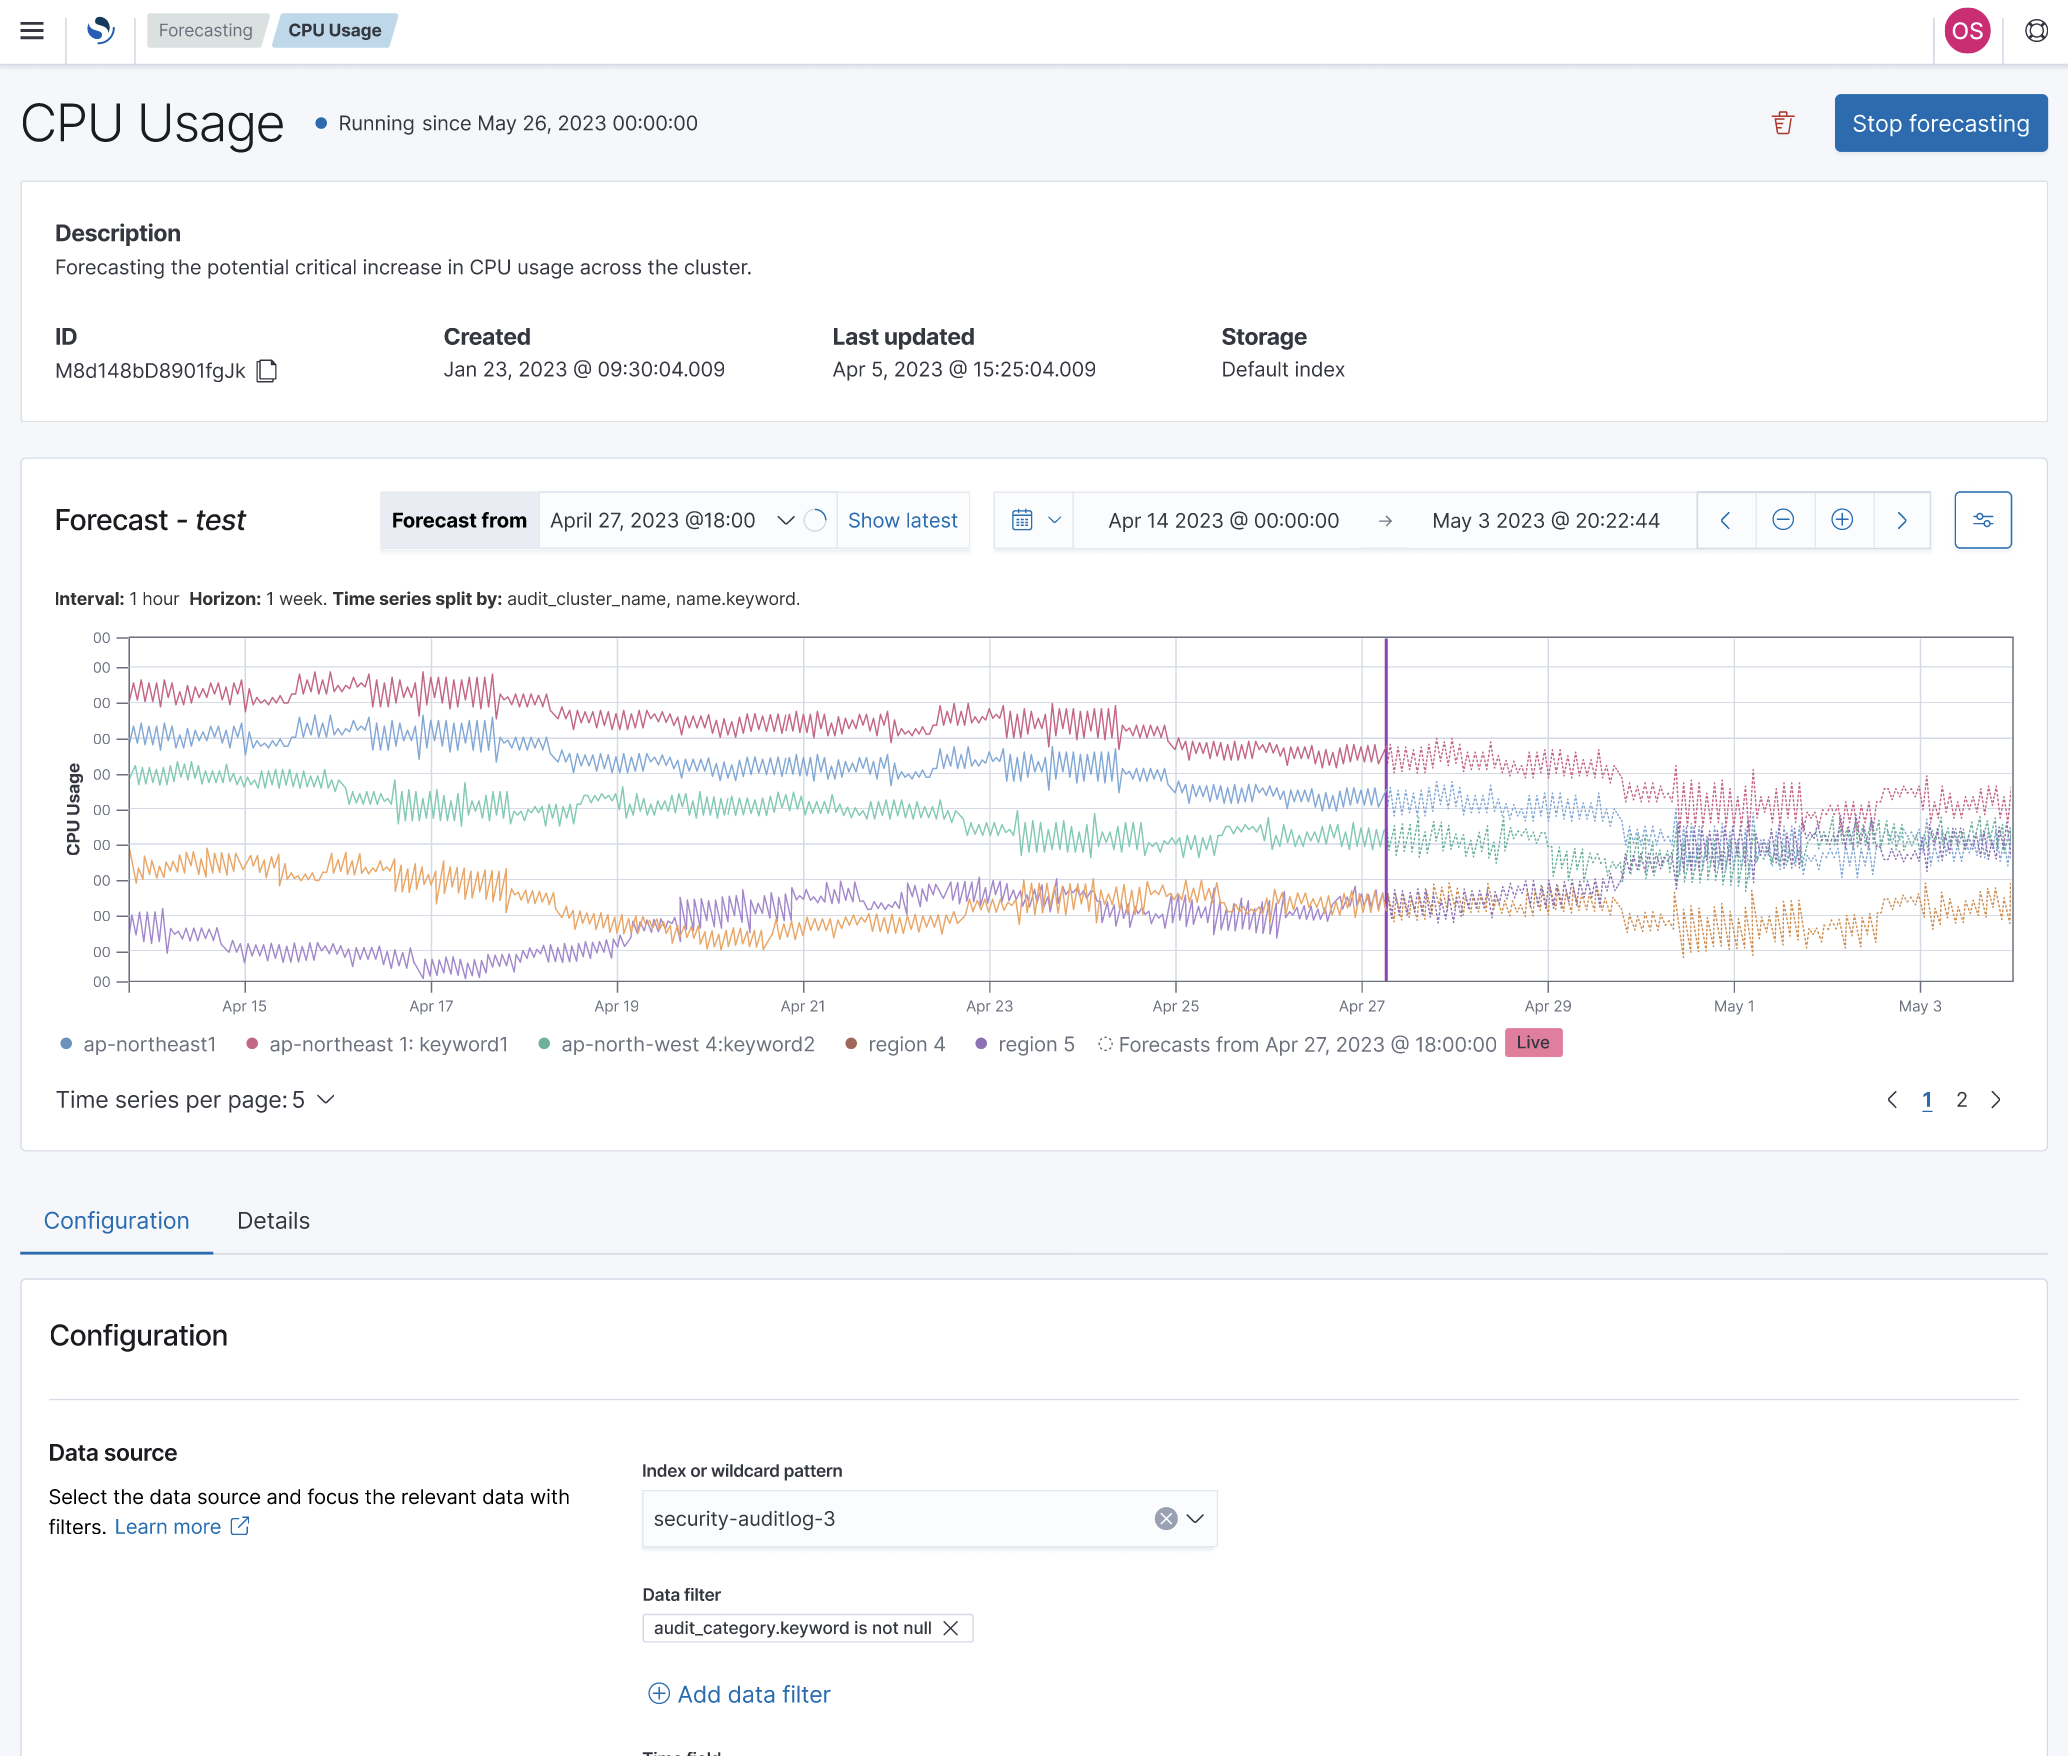This screenshot has height=1756, width=2068.
Task: Open the Learn more link under Data source
Action: 168,1526
